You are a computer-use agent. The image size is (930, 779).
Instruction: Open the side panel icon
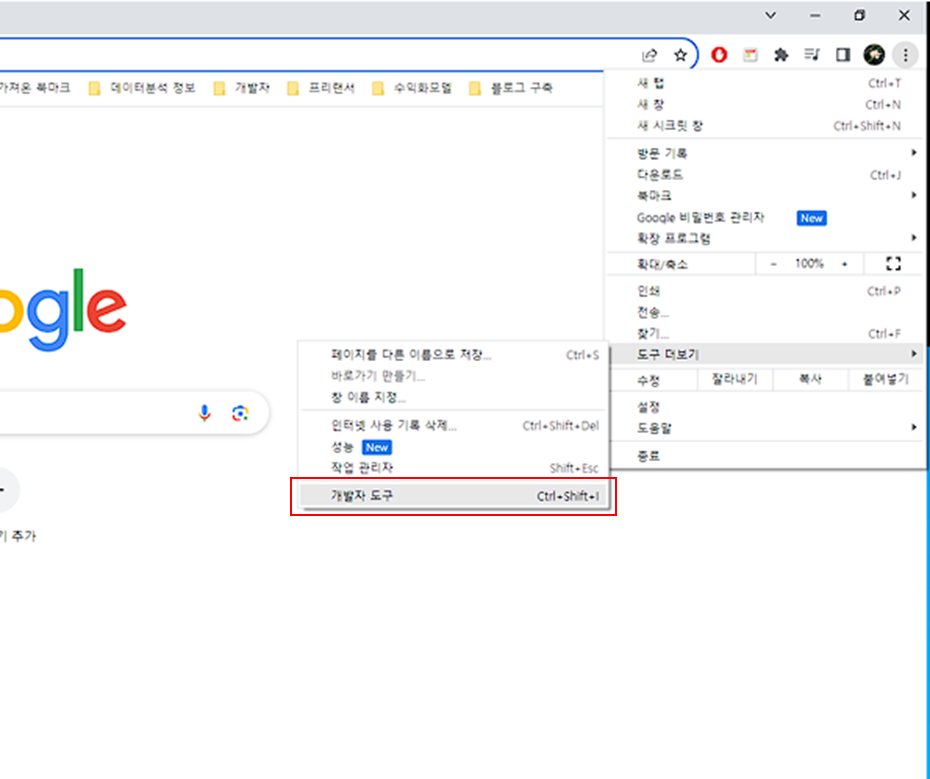coord(843,55)
